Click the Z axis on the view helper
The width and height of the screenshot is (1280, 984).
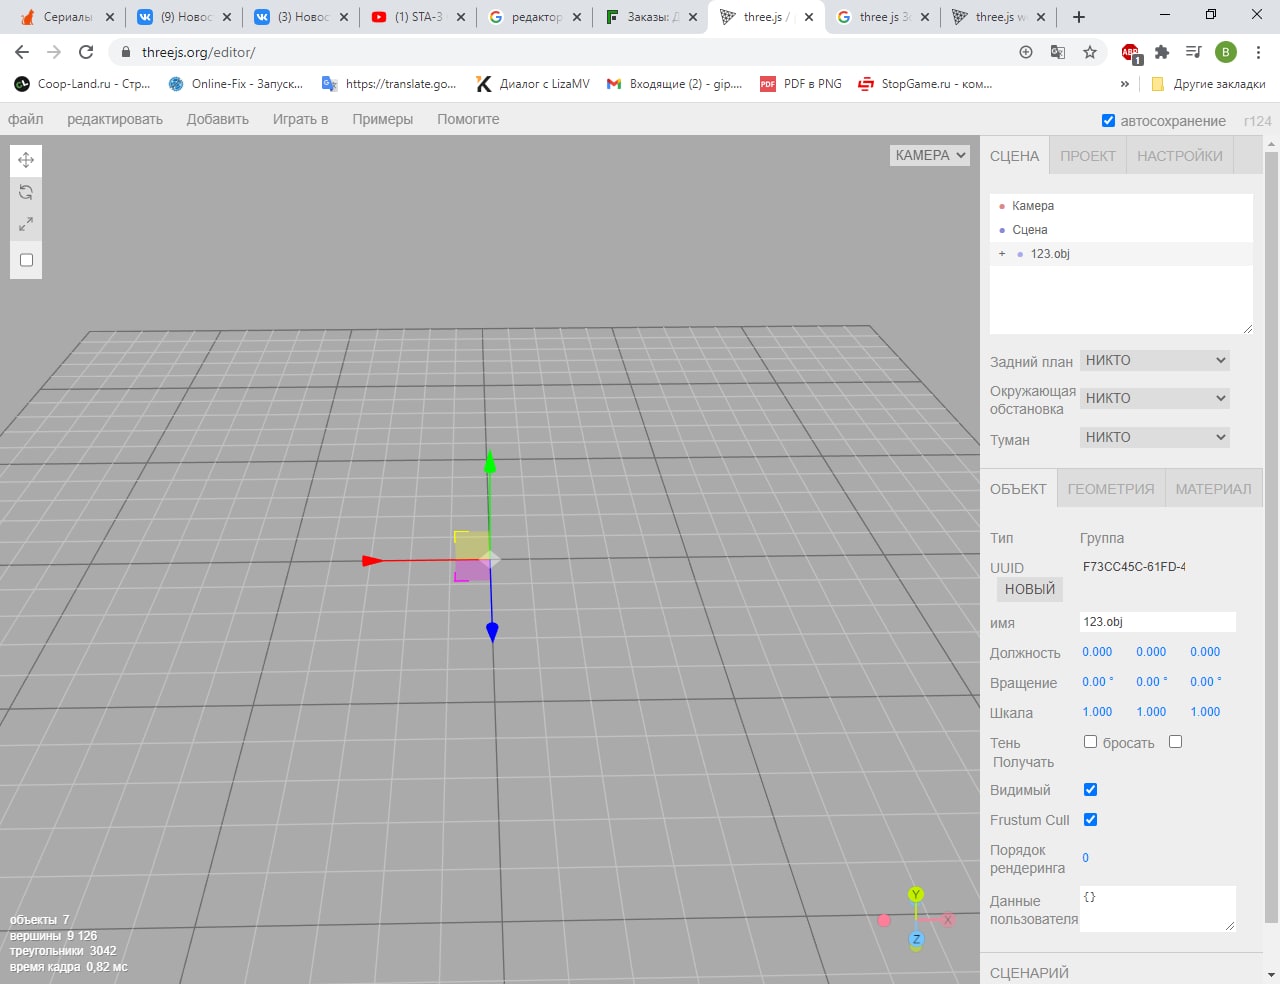pyautogui.click(x=916, y=939)
